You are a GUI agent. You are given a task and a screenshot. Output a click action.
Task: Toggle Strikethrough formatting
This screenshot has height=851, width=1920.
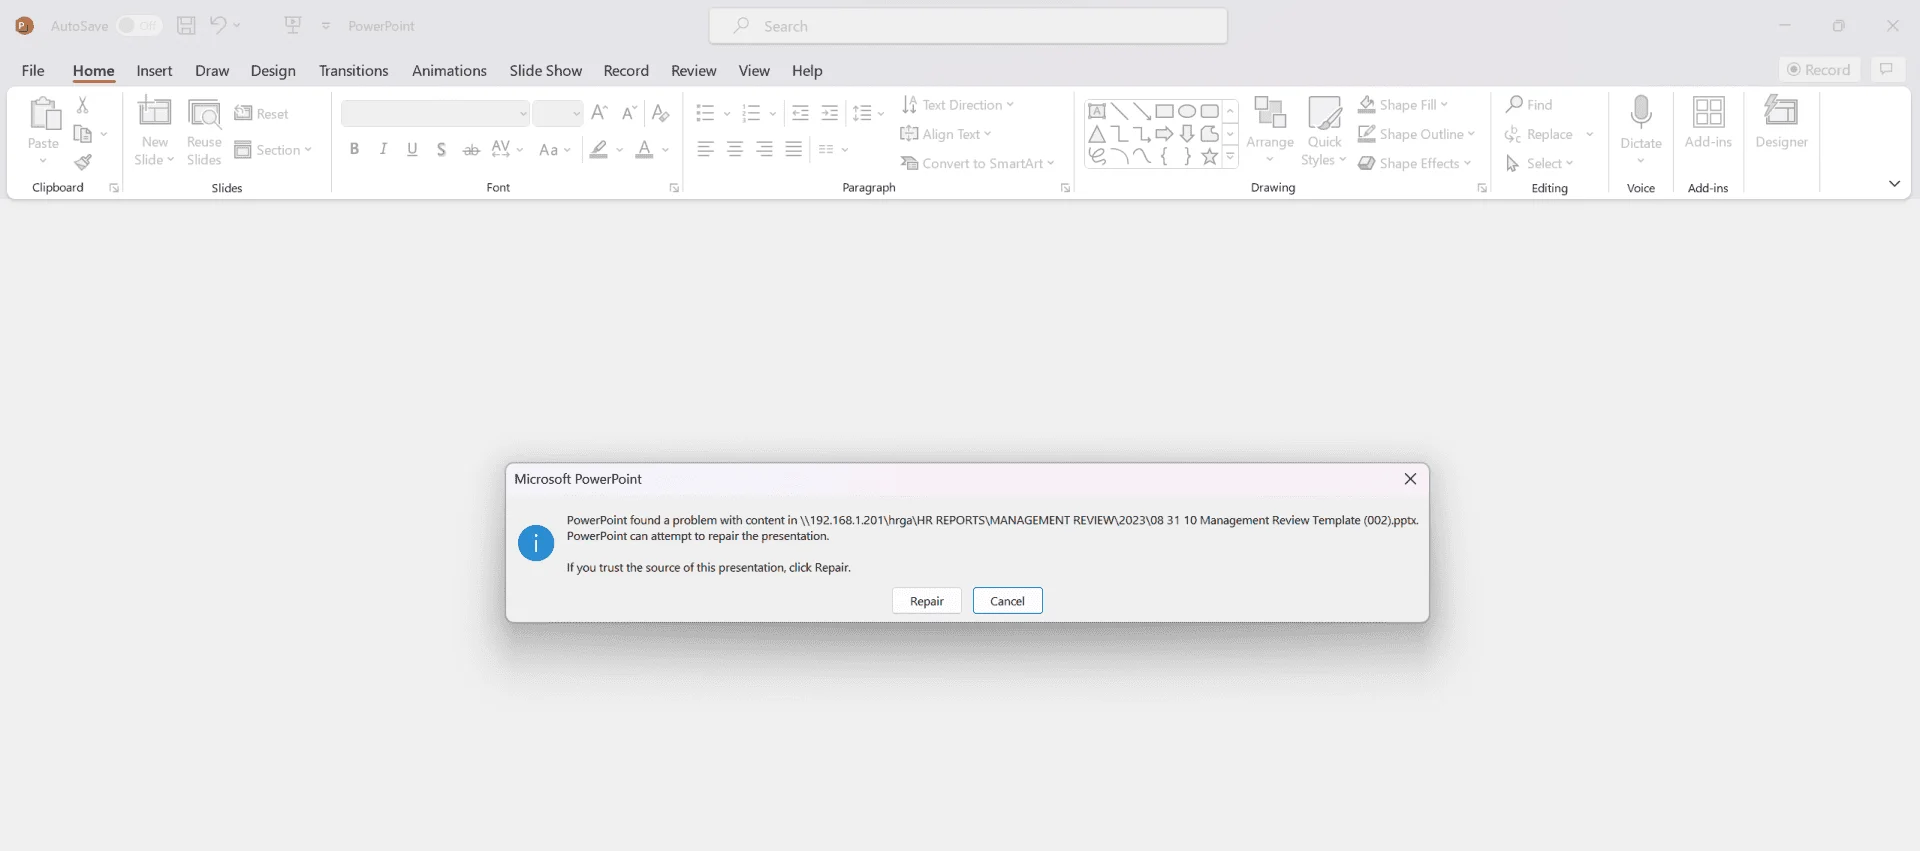[x=471, y=150]
